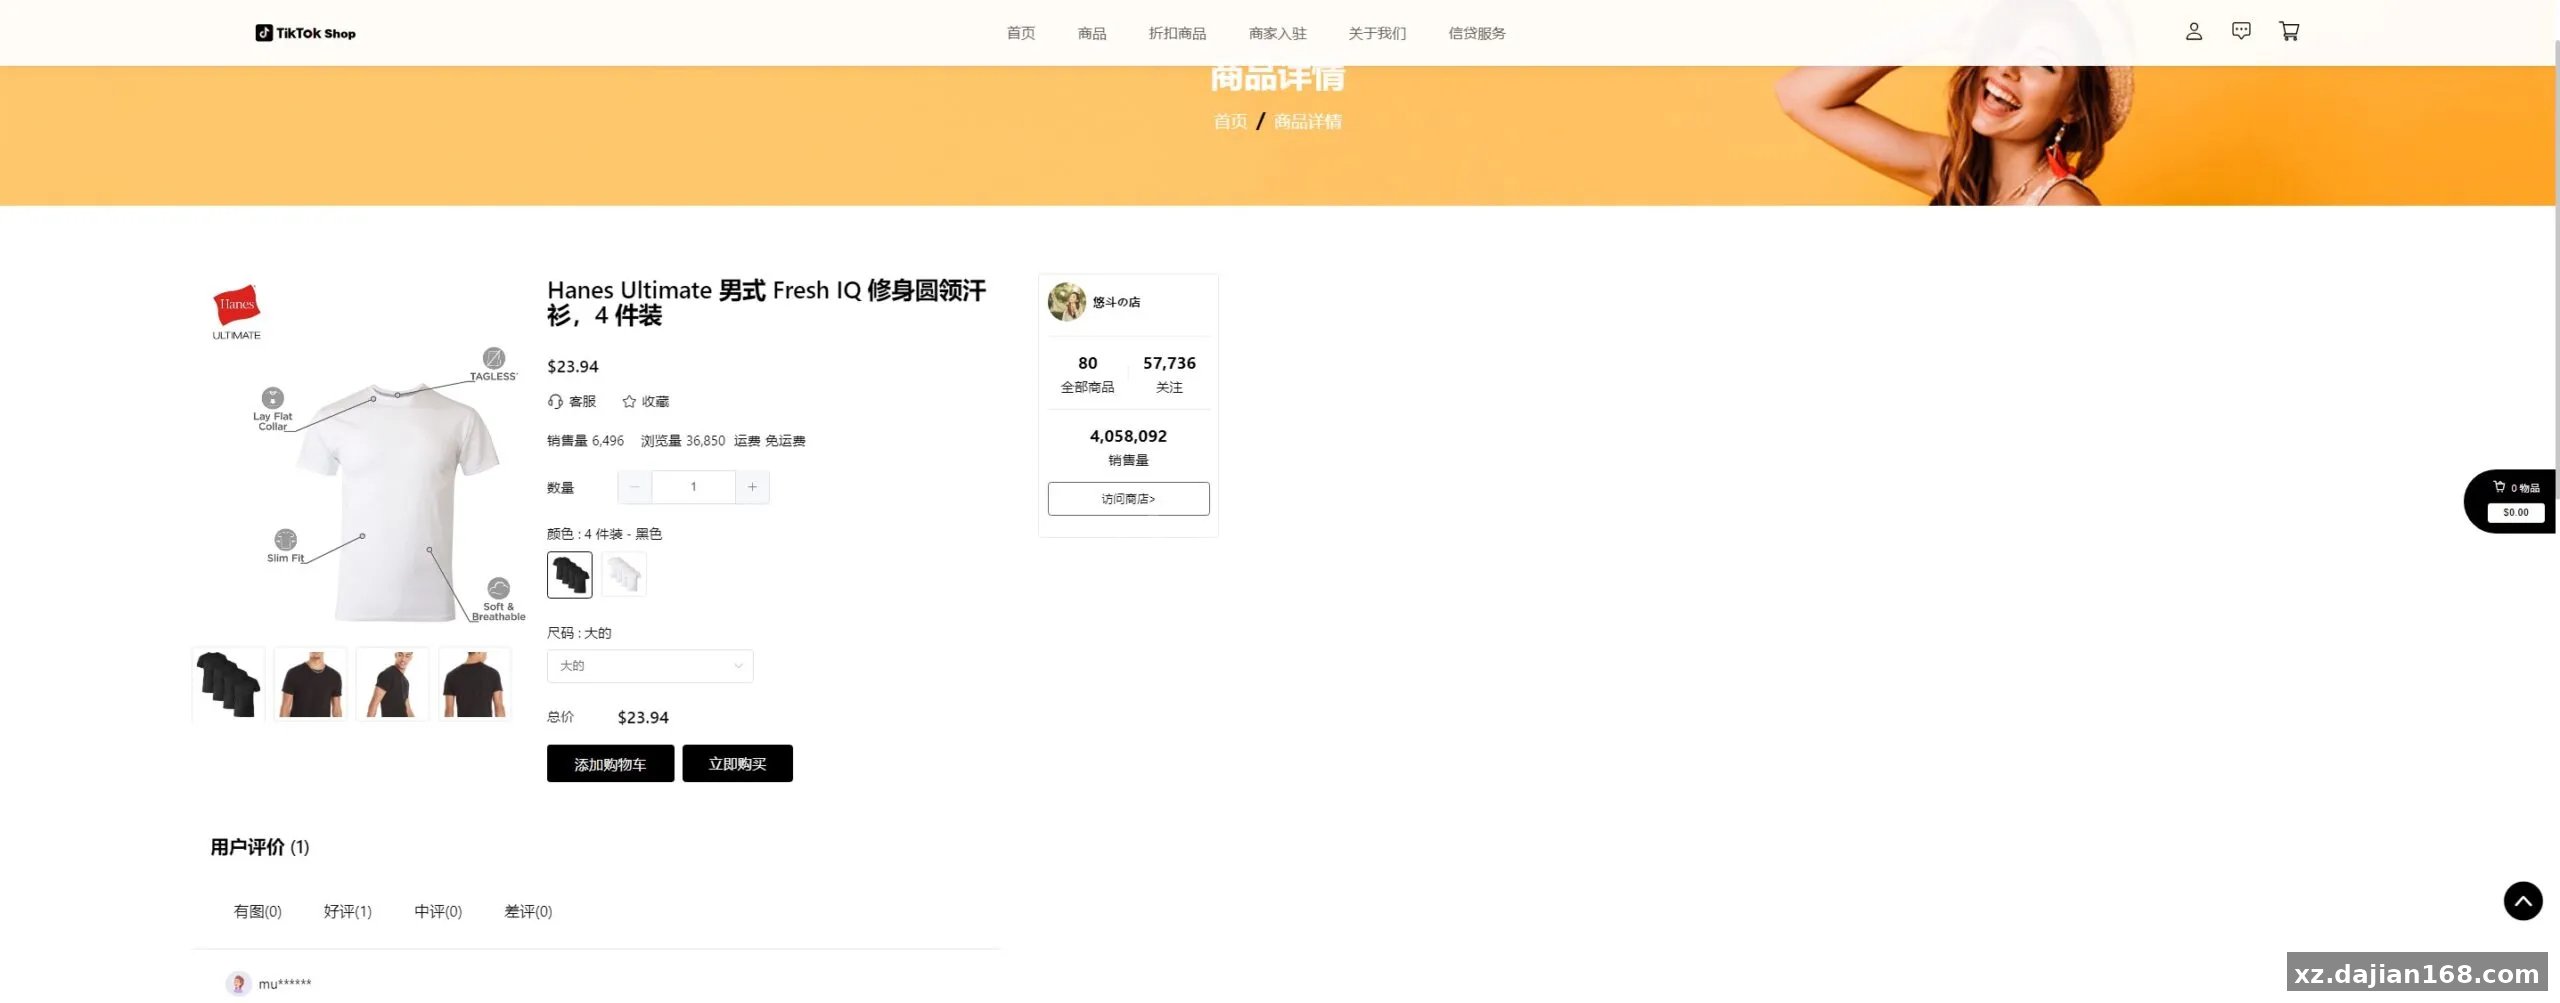Select the 好评(1) review tab
The width and height of the screenshot is (2560, 1003).
point(347,911)
